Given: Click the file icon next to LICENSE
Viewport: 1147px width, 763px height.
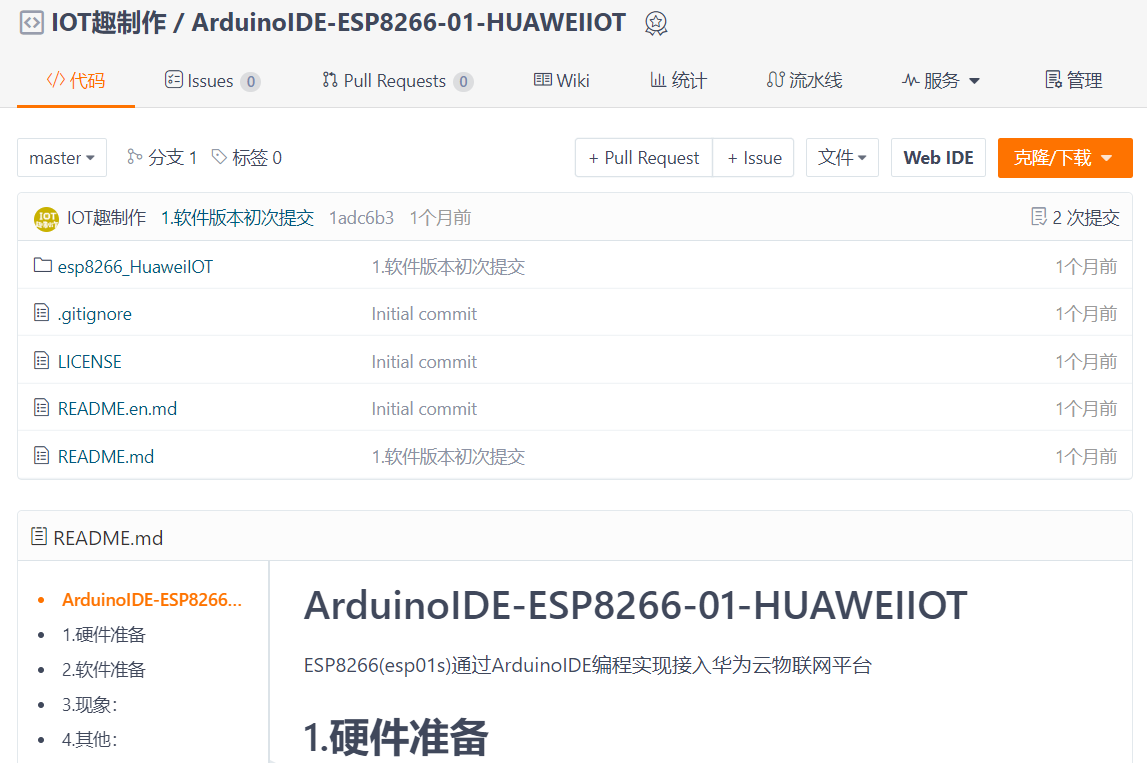Looking at the screenshot, I should 42,361.
